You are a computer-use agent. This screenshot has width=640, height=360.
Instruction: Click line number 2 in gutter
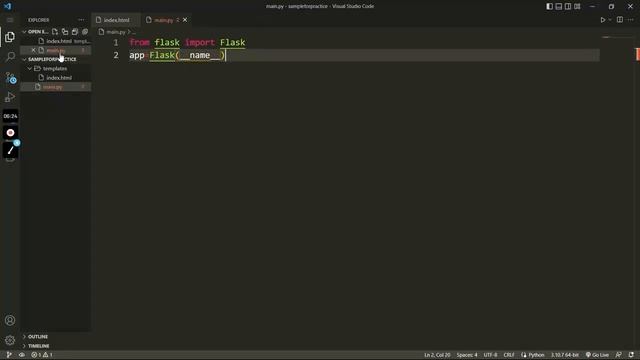coord(116,55)
